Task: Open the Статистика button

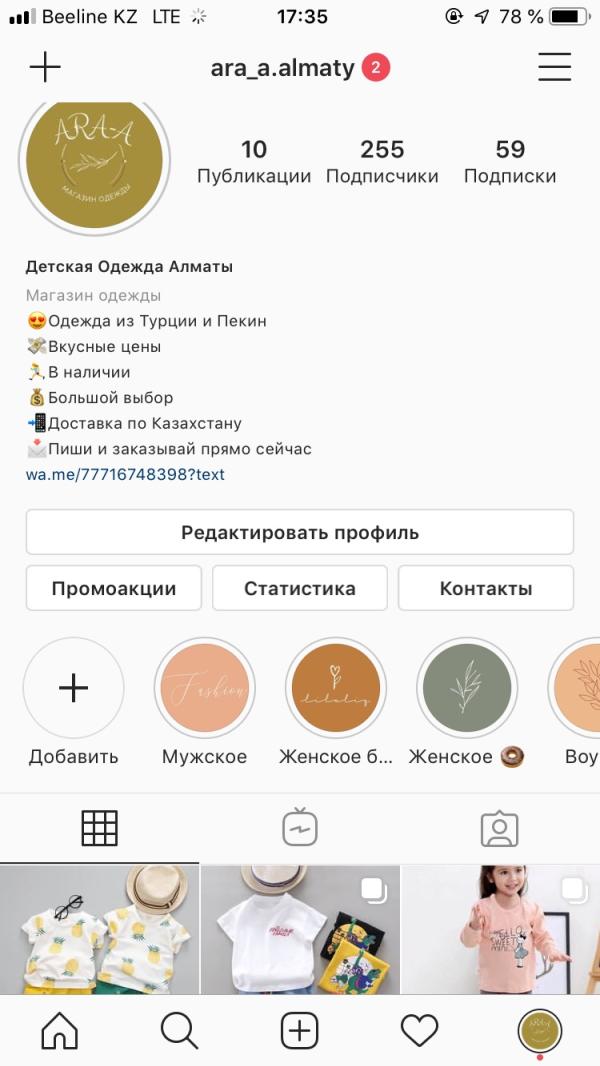Action: point(300,588)
